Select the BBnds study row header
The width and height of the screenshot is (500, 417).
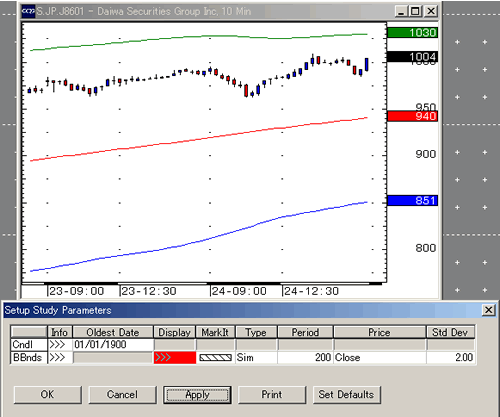29,358
